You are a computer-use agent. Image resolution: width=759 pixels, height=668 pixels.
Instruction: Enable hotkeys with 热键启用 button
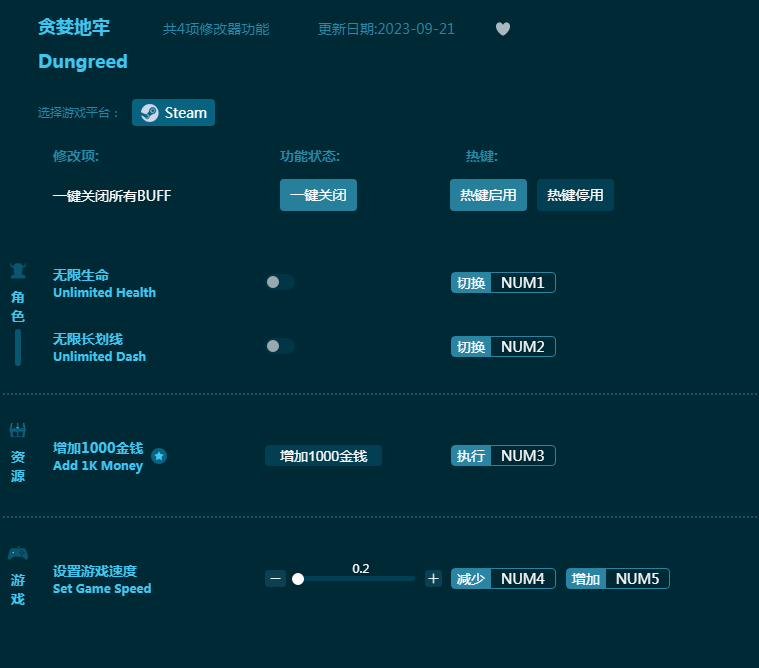point(488,195)
